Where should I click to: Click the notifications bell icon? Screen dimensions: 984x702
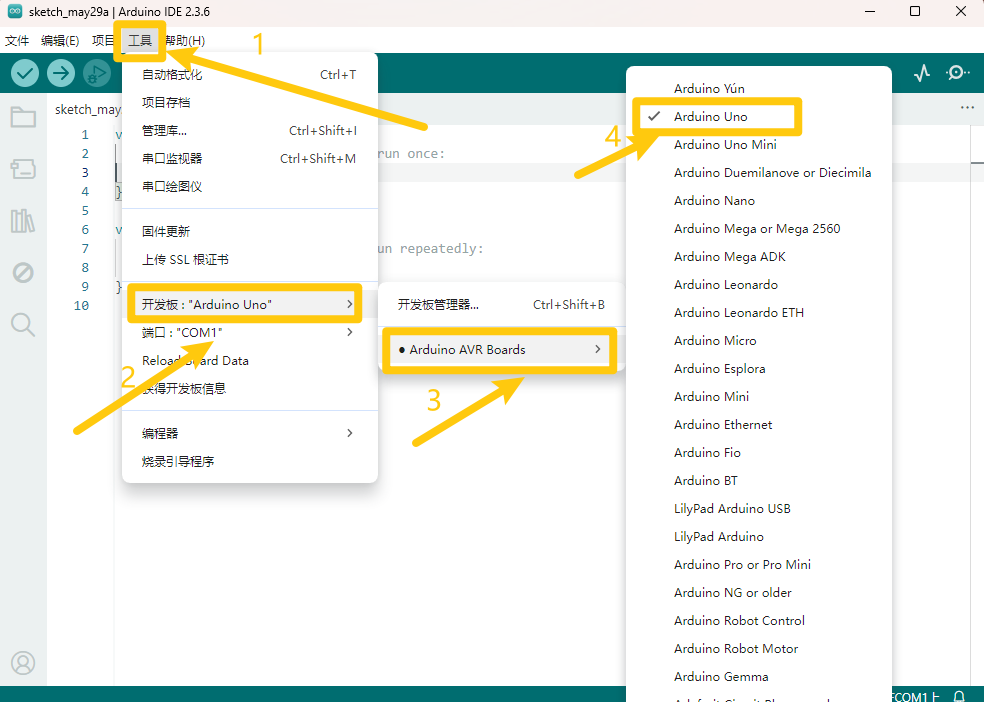click(x=959, y=696)
